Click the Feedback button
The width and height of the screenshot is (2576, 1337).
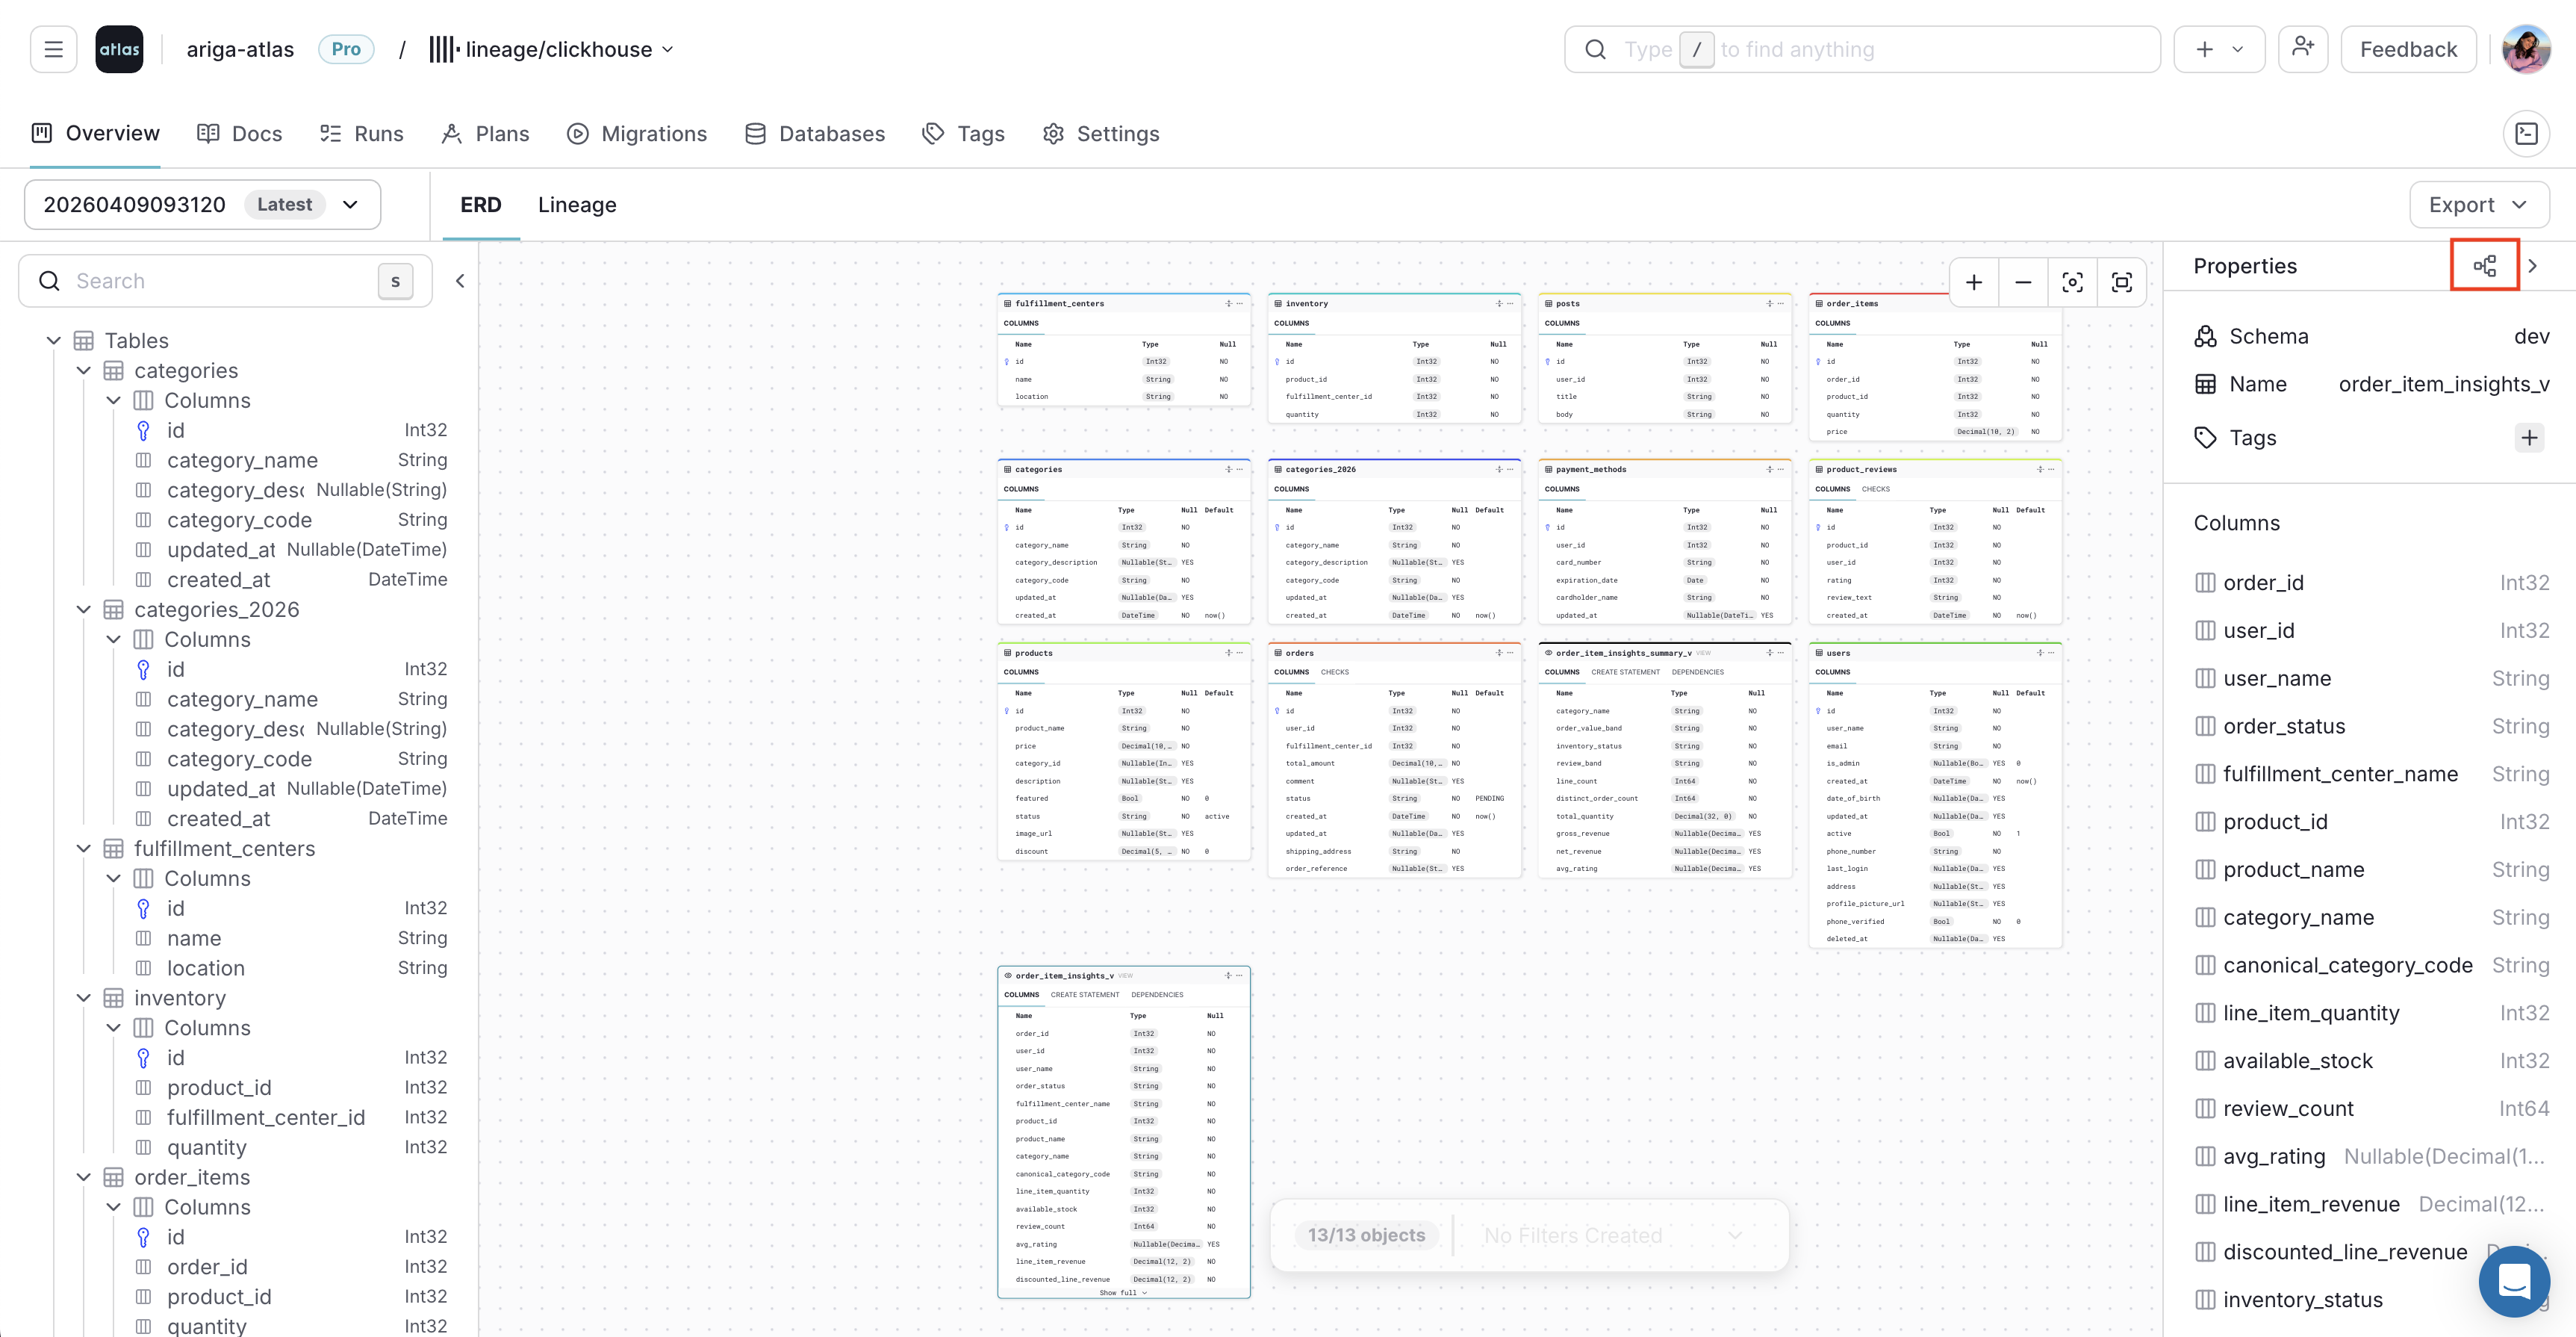pyautogui.click(x=2408, y=48)
